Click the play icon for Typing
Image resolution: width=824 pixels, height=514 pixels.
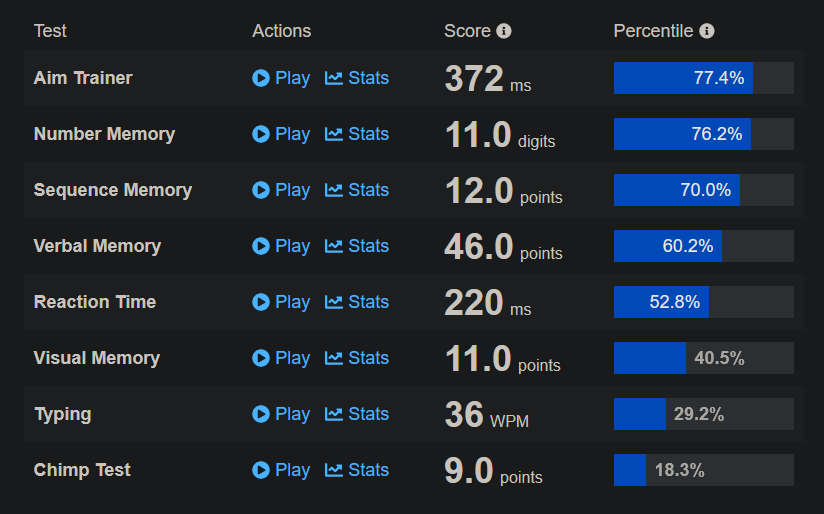point(261,414)
